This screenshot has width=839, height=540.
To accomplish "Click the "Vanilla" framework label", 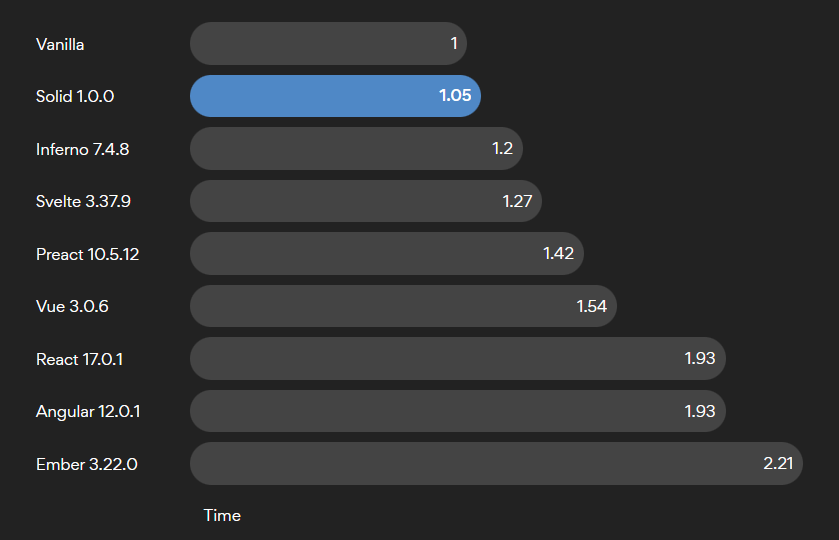I will [60, 45].
